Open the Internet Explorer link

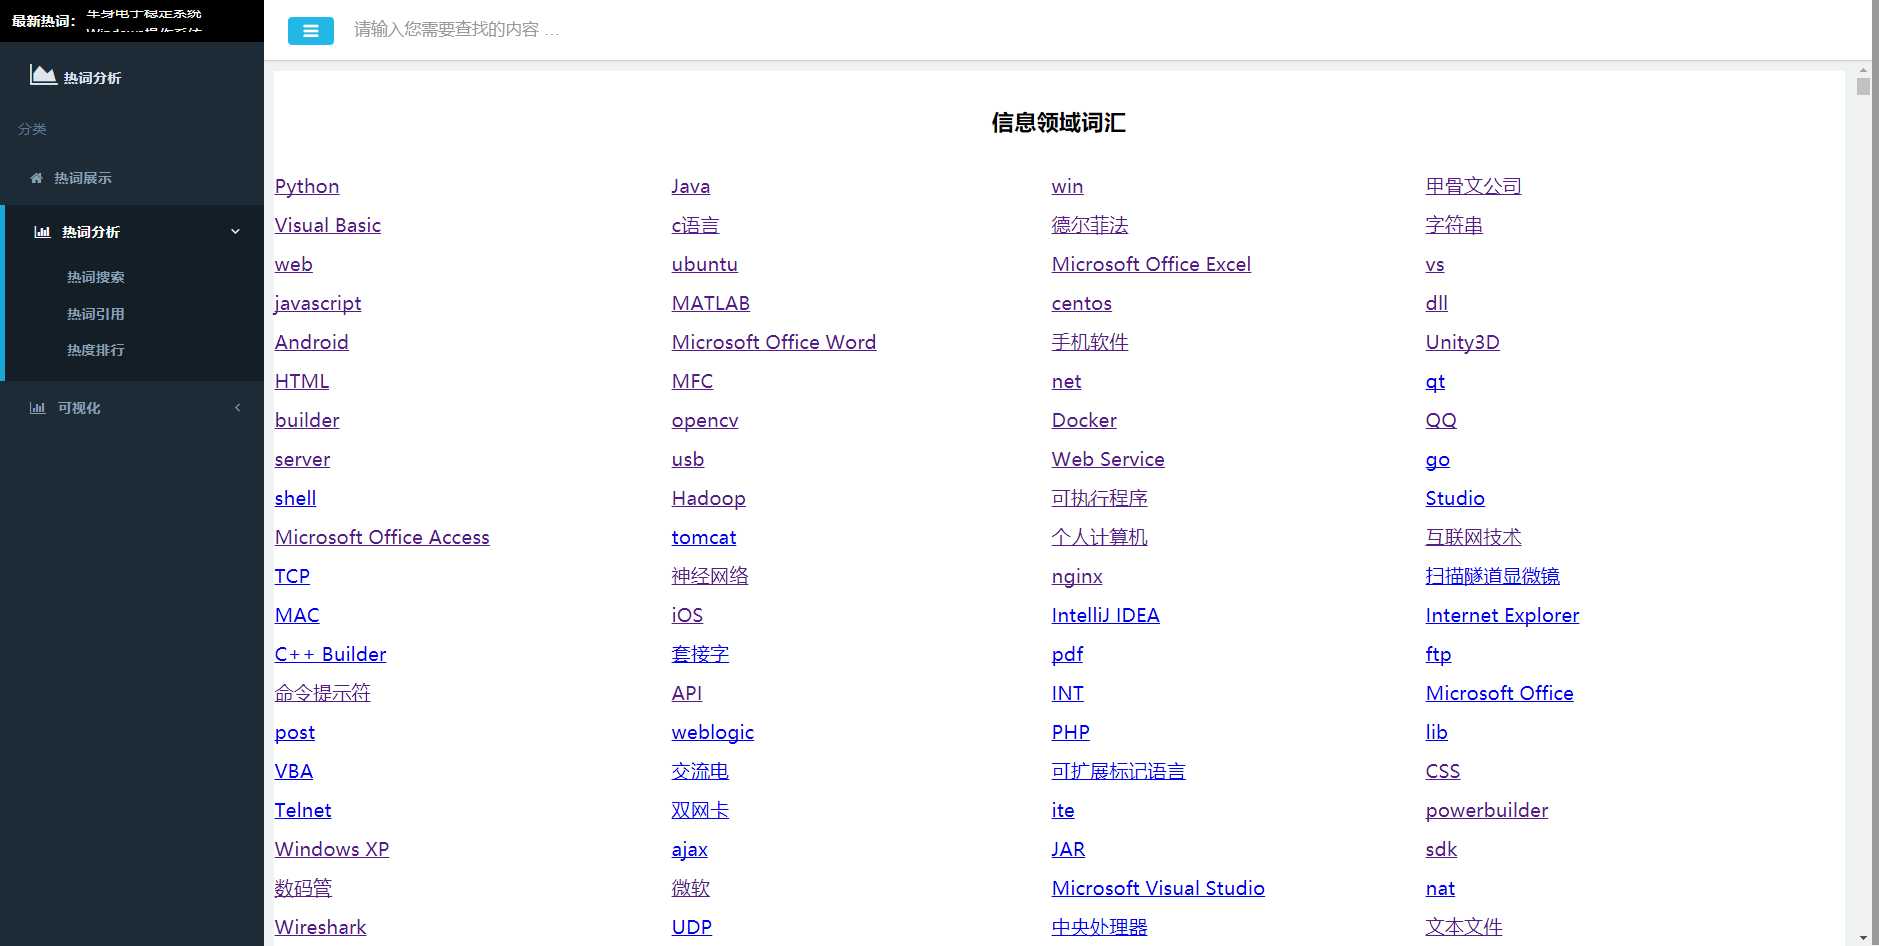[x=1503, y=615]
